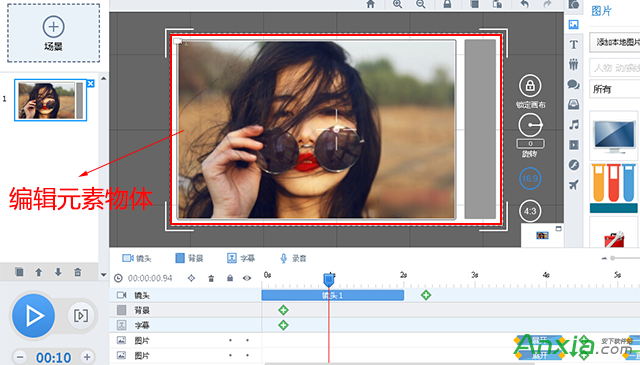Open the music note panel icon
This screenshot has width=640, height=365.
(574, 125)
